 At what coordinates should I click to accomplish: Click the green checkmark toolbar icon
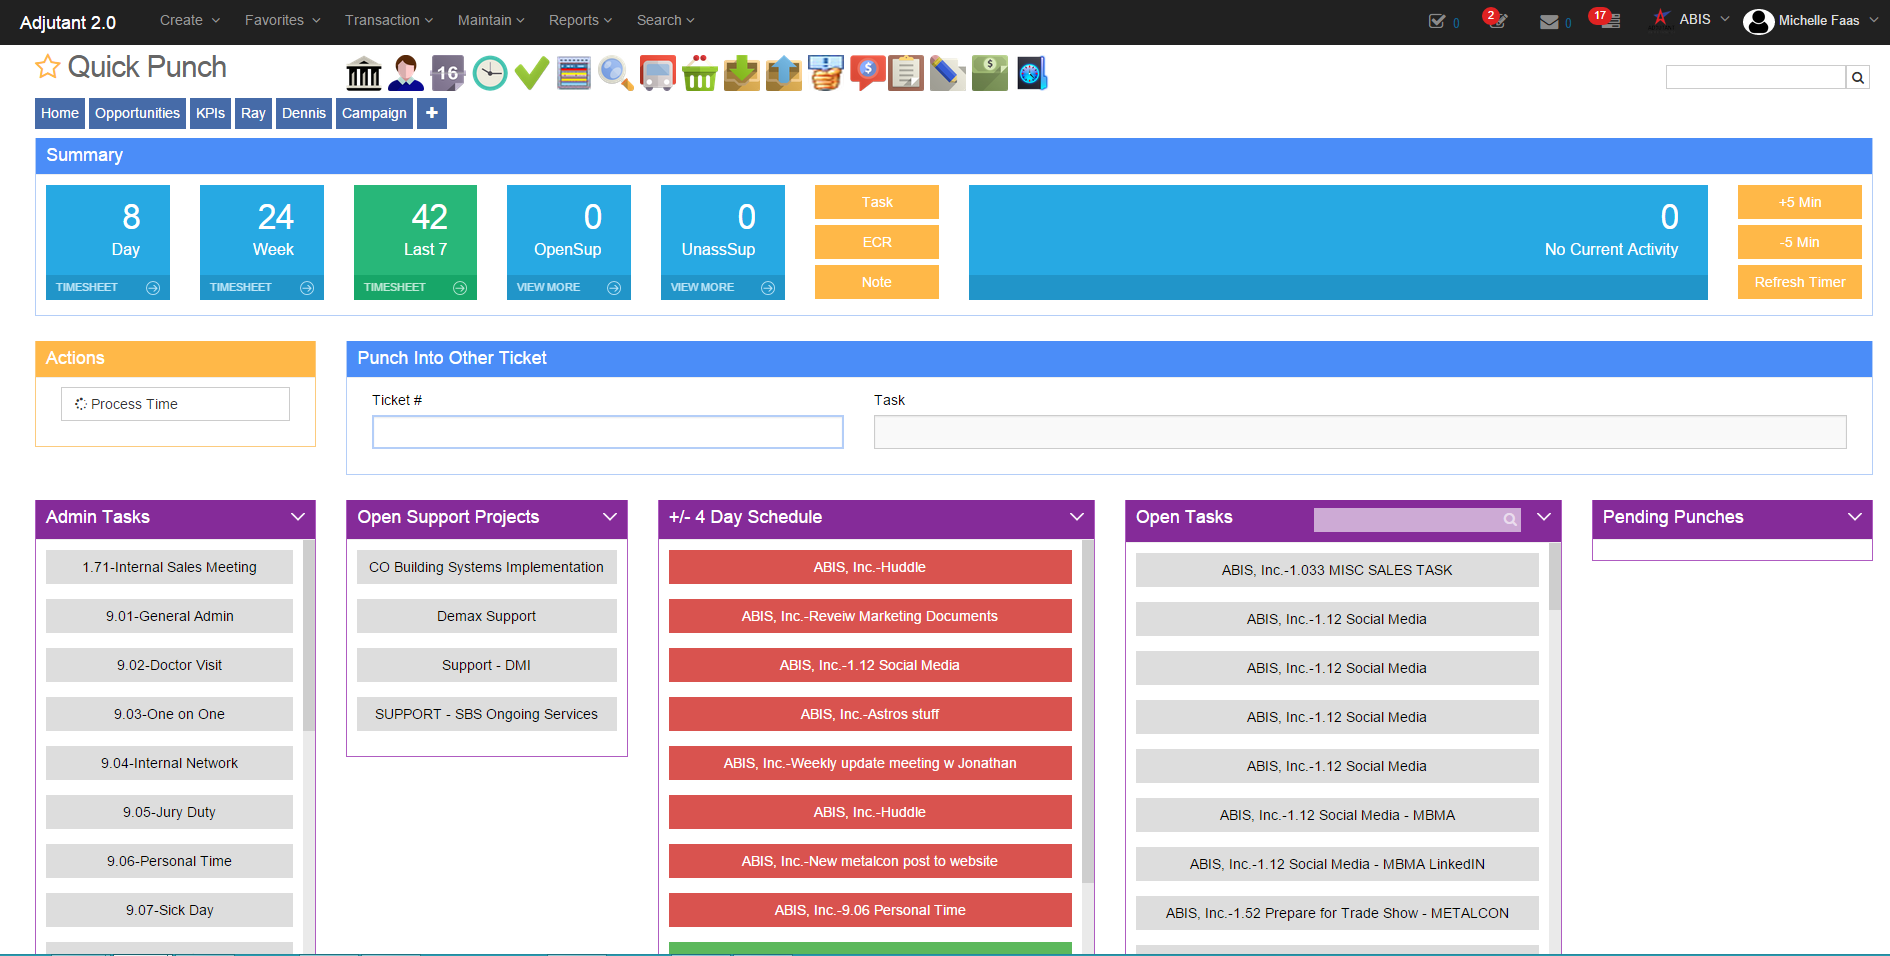click(532, 73)
